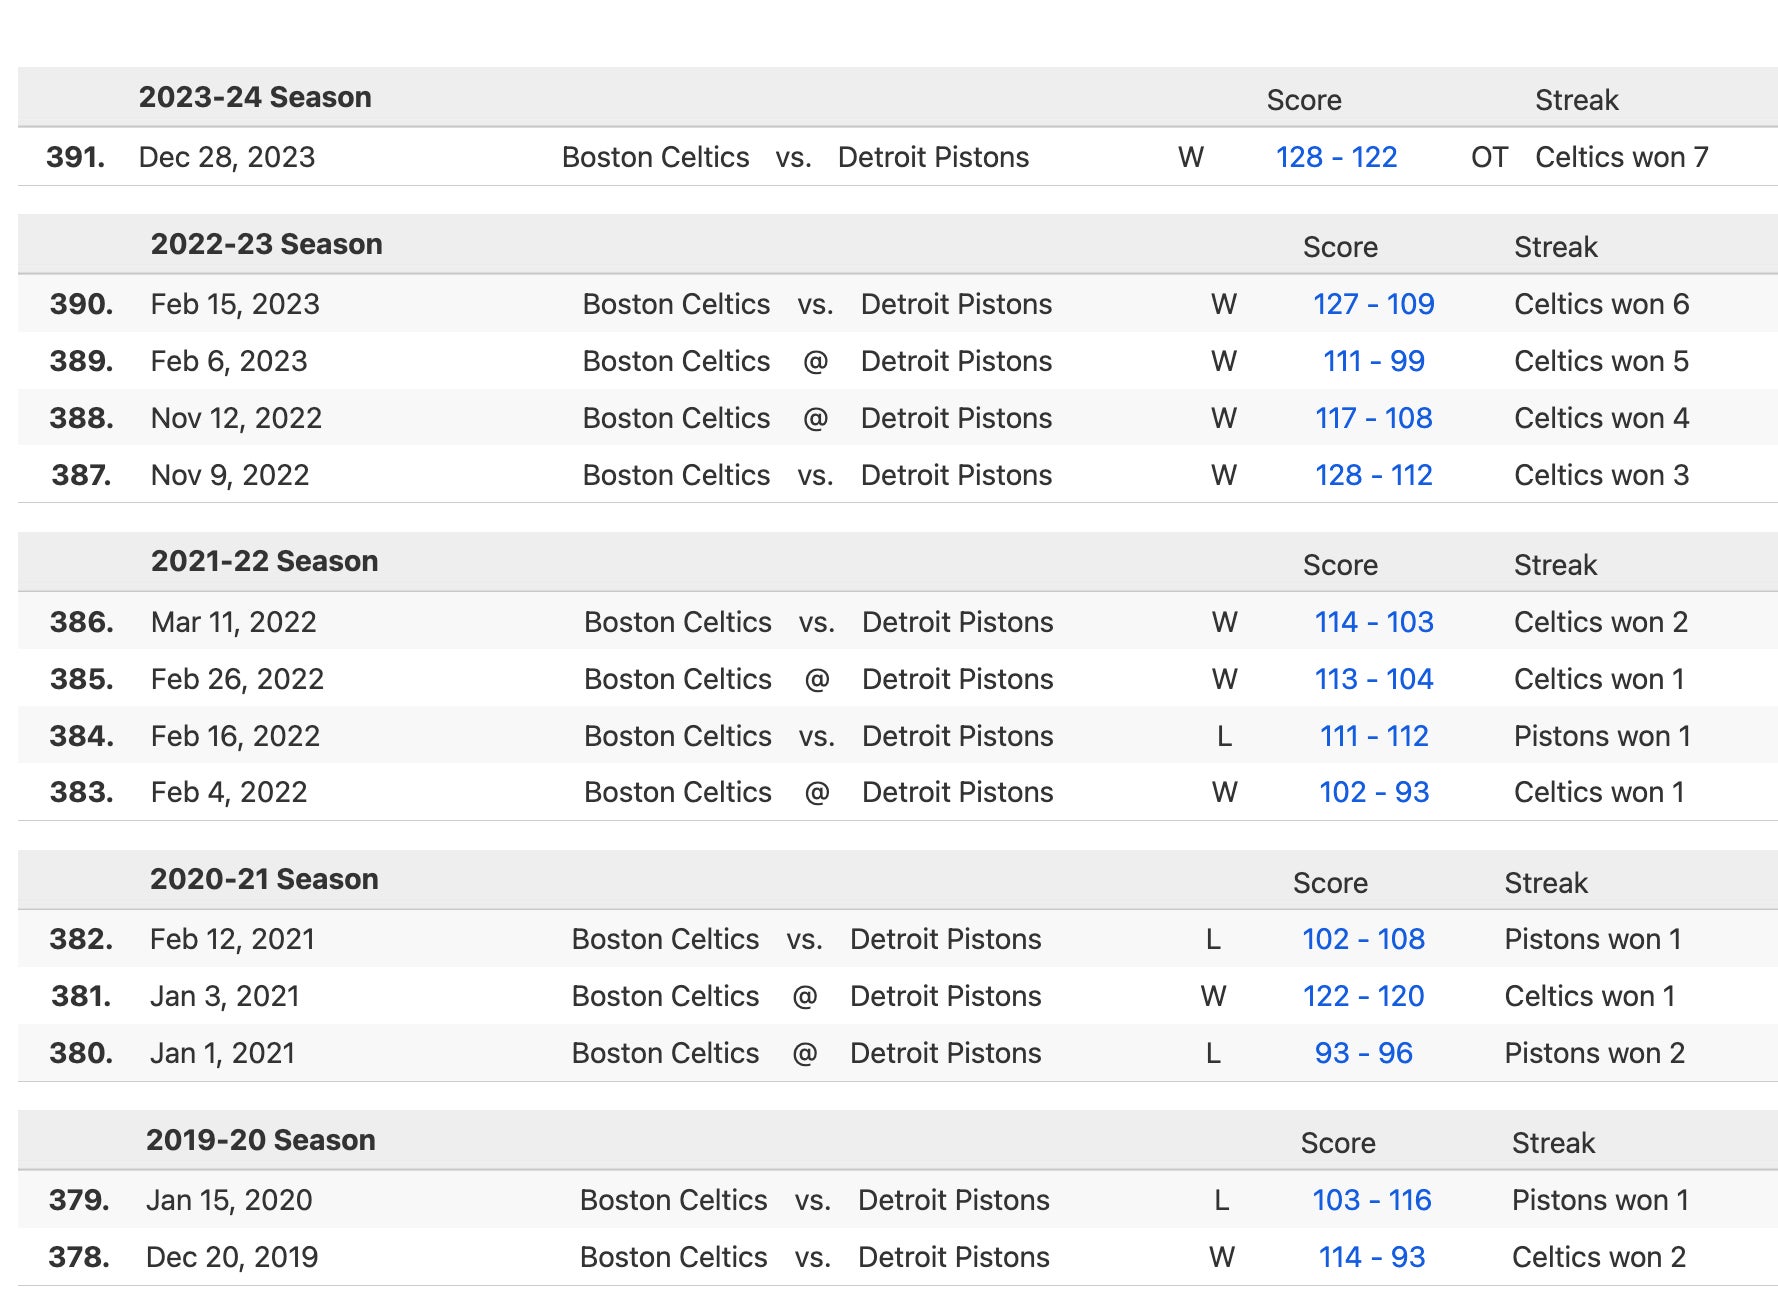Click the 111 - 99 score link
The width and height of the screenshot is (1778, 1300).
pos(1373,361)
